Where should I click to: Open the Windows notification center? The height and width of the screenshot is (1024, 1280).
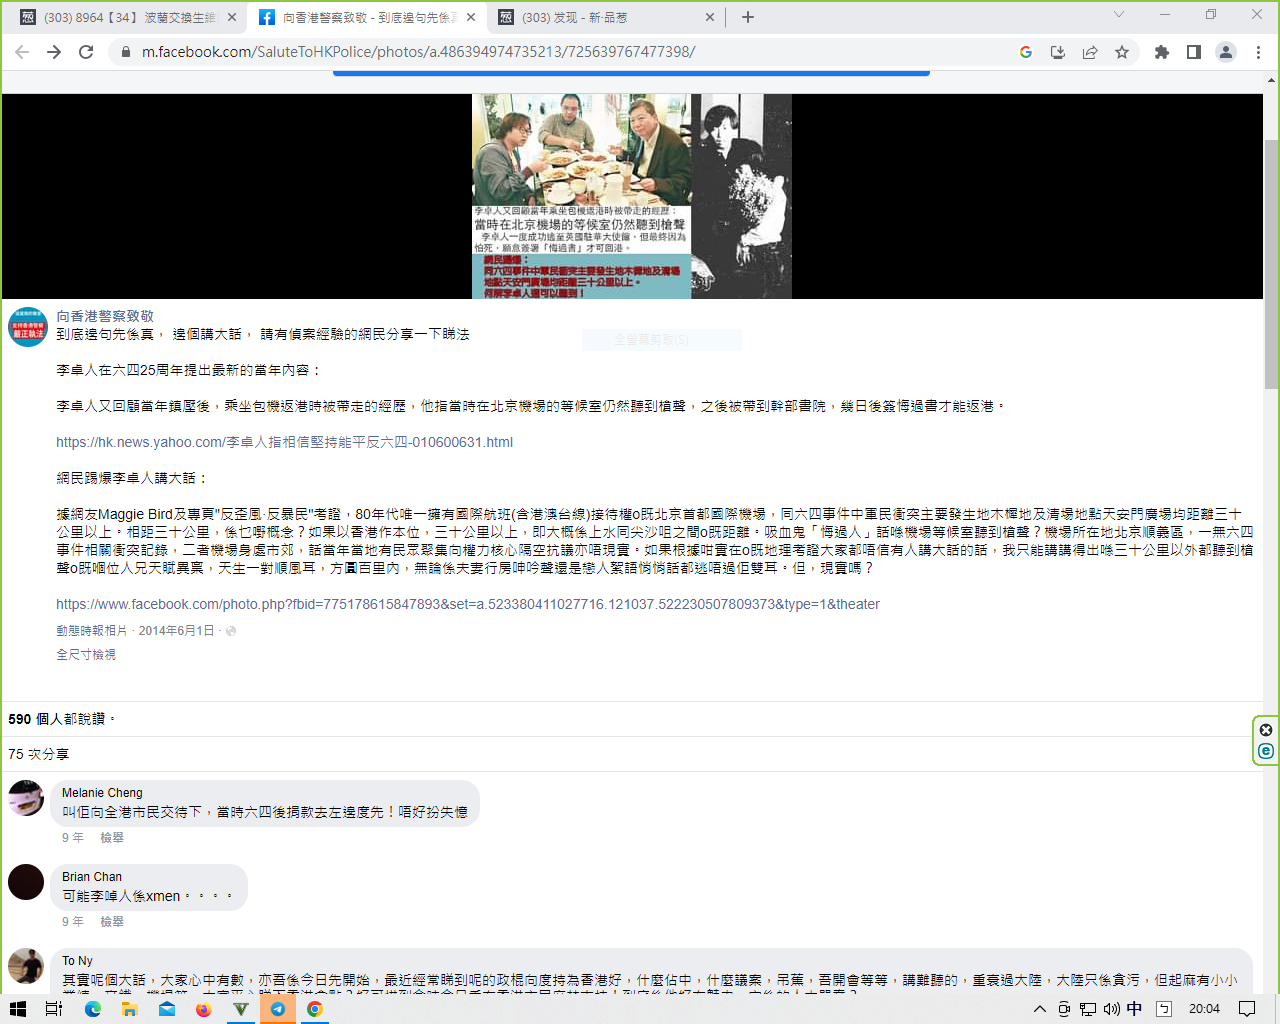(x=1247, y=1009)
